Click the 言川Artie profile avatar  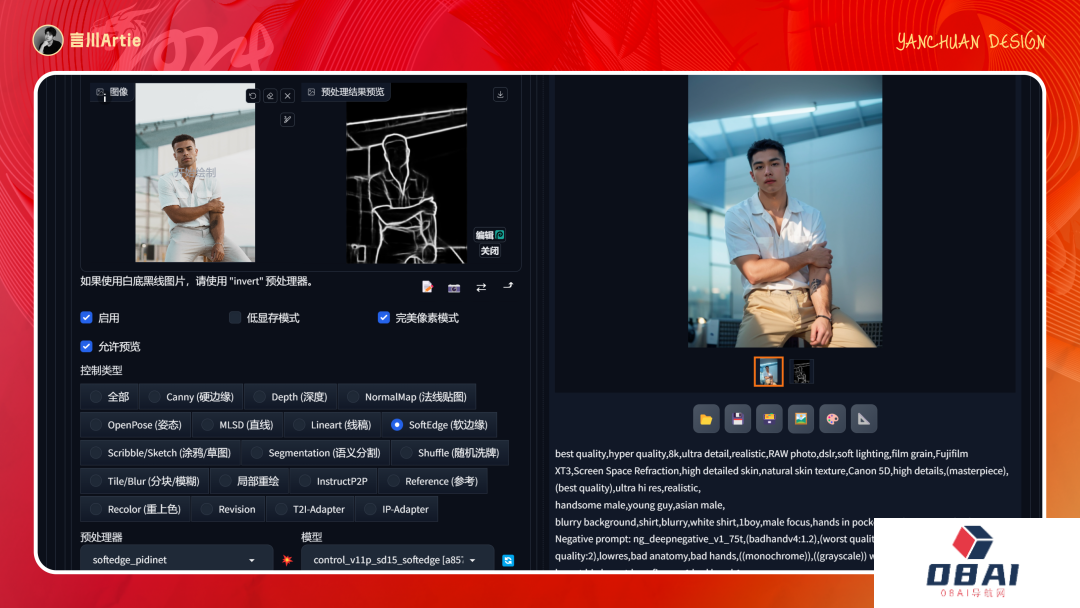[x=48, y=40]
